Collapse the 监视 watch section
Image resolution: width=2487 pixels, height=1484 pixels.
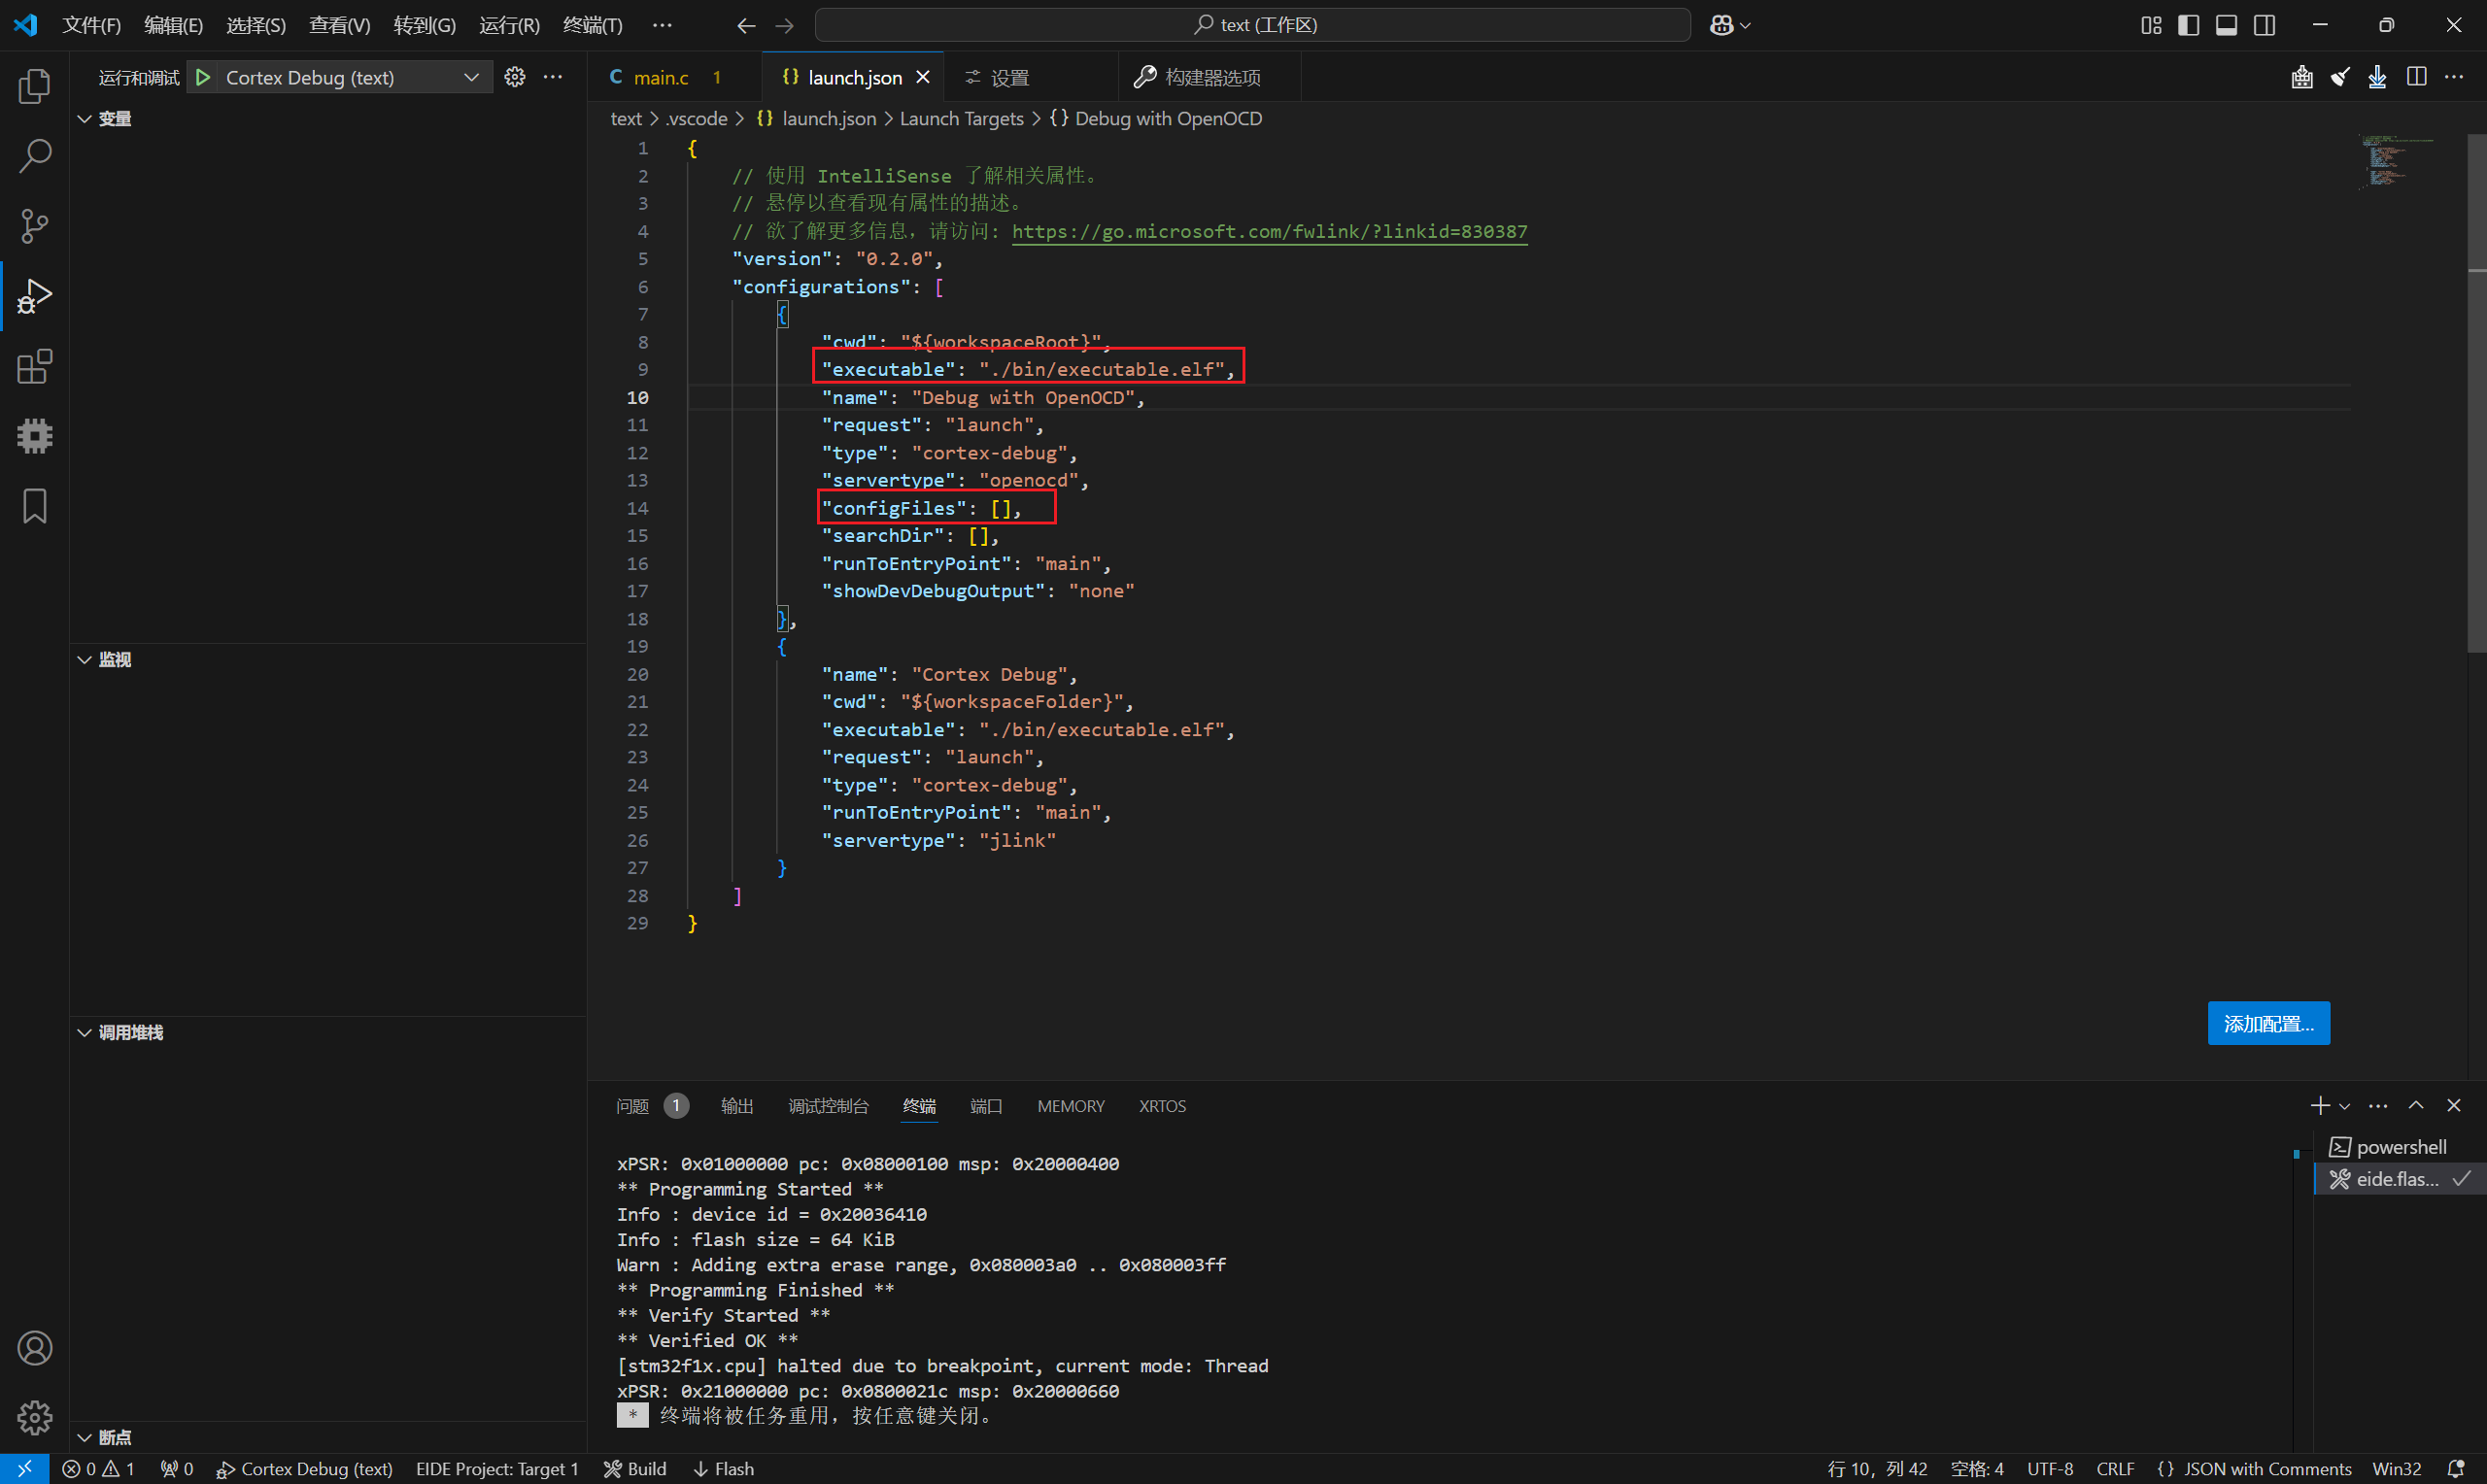(114, 660)
